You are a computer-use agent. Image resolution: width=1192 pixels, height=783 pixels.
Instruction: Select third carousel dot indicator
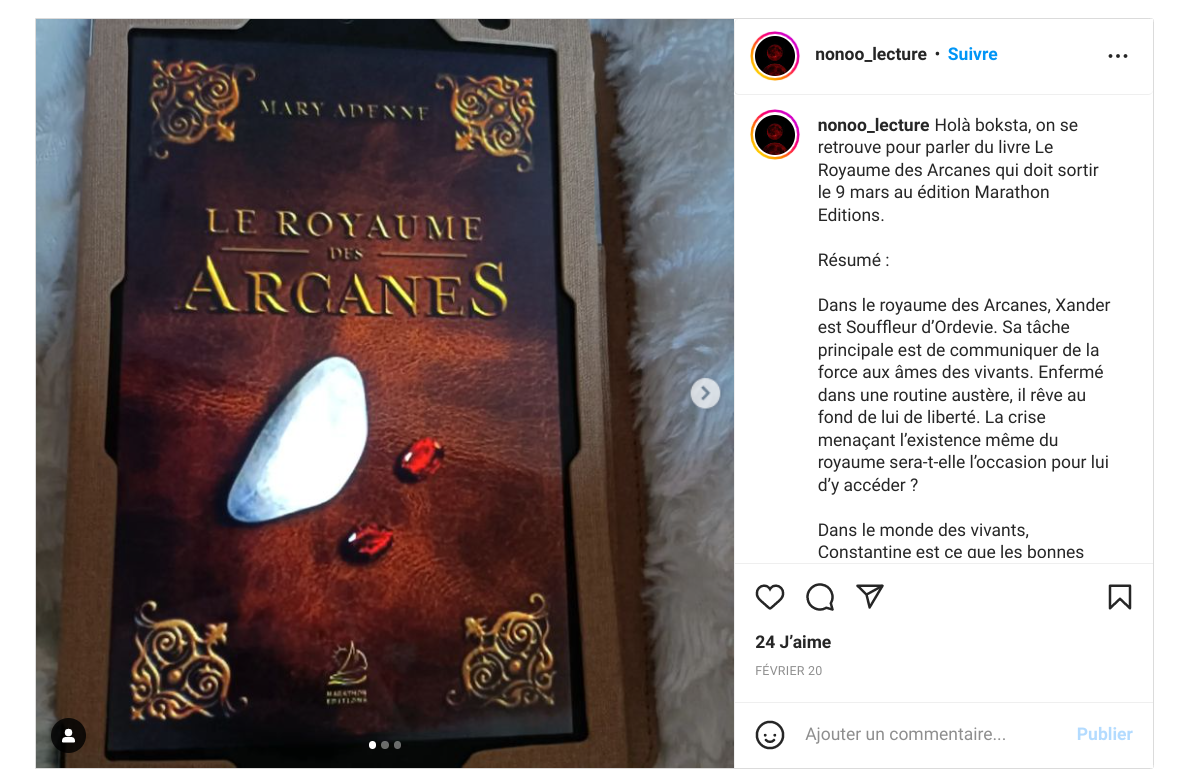pyautogui.click(x=397, y=745)
